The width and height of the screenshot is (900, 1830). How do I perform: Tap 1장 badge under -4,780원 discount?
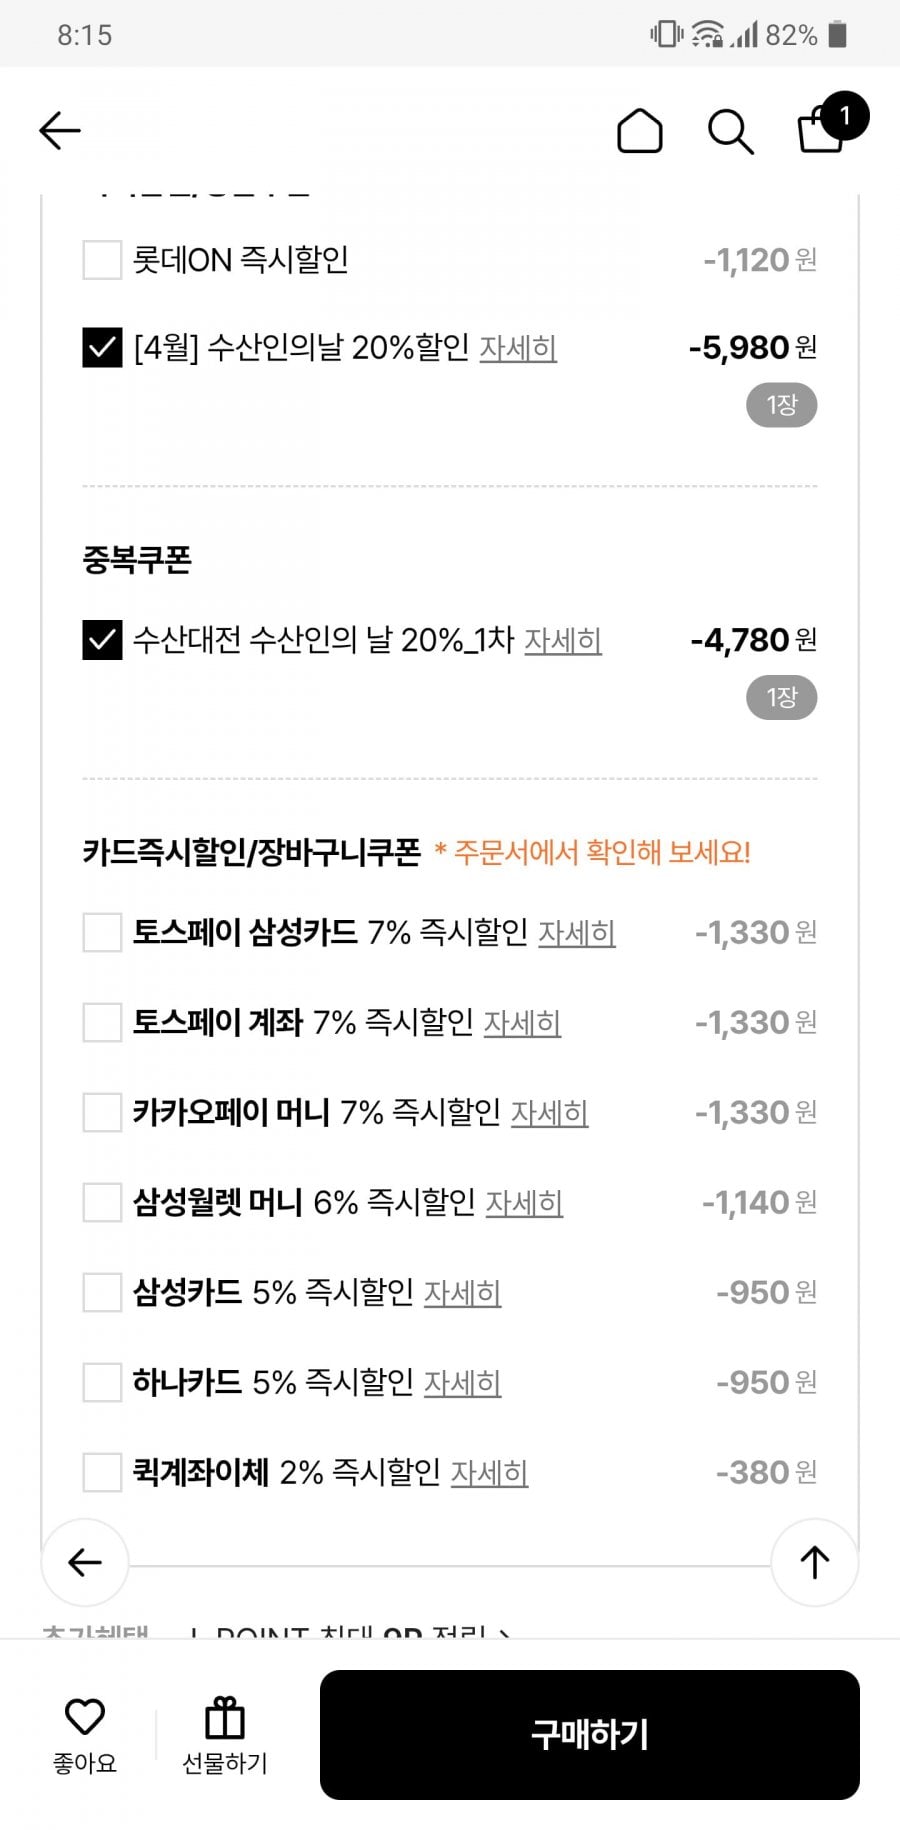tap(781, 698)
